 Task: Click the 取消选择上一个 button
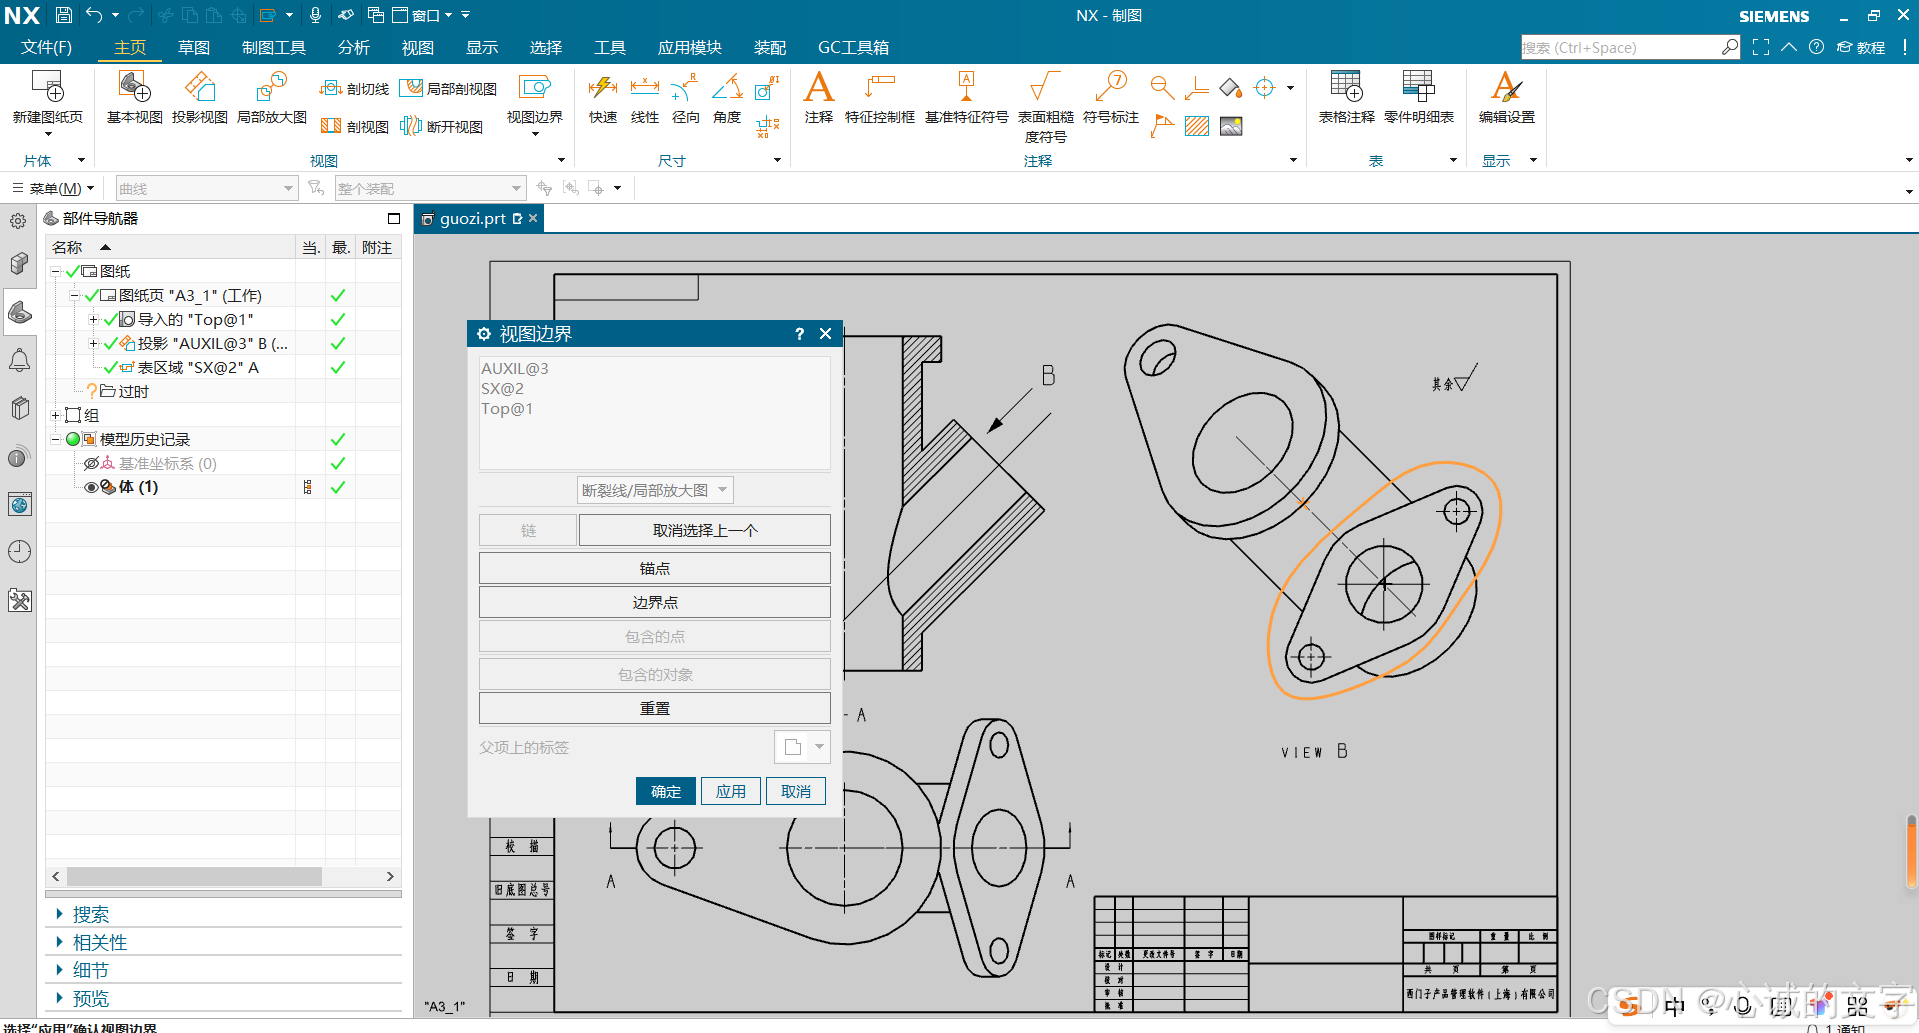705,530
